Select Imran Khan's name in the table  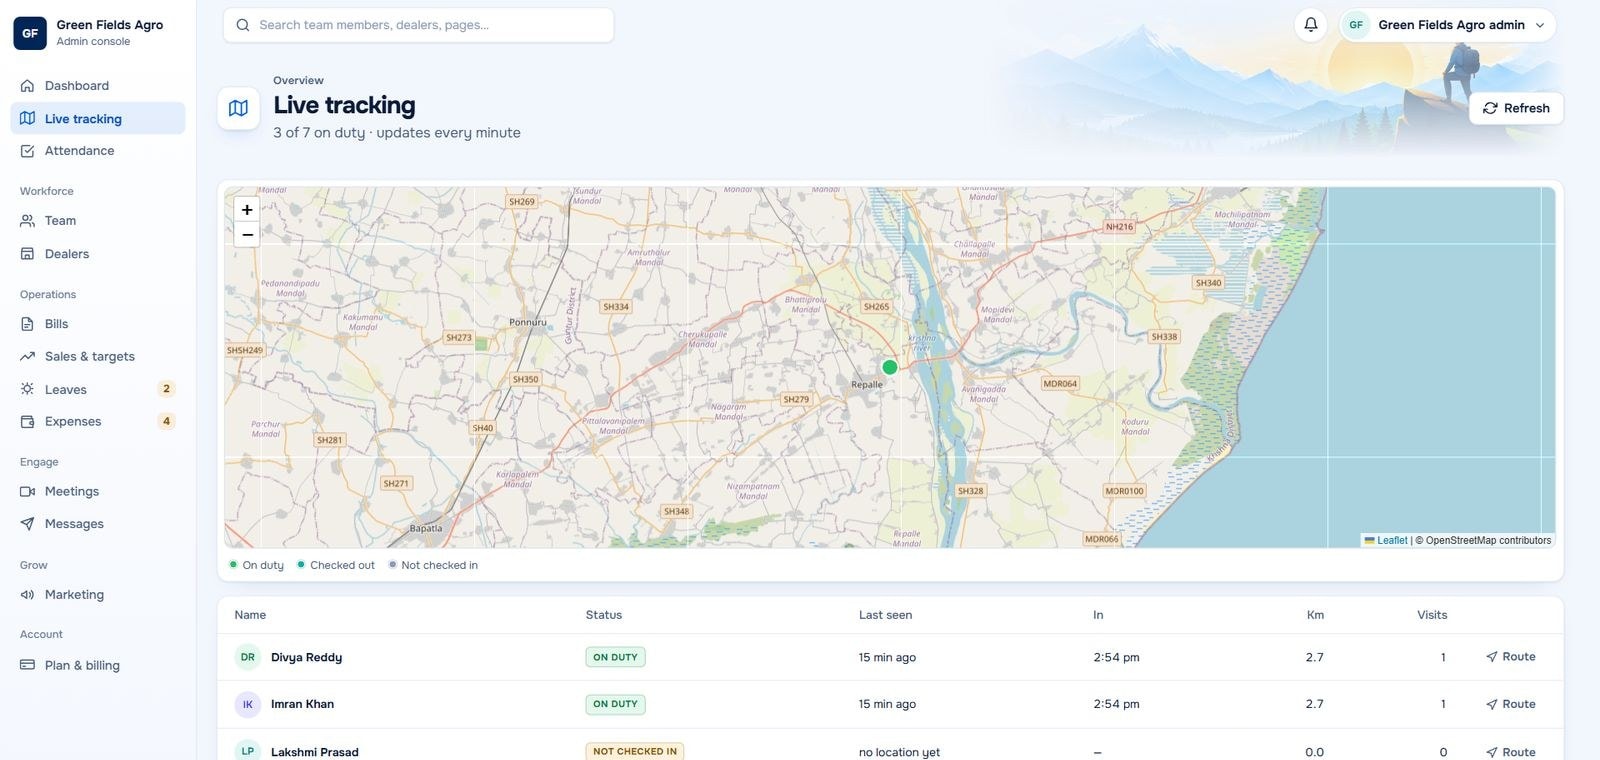point(302,704)
